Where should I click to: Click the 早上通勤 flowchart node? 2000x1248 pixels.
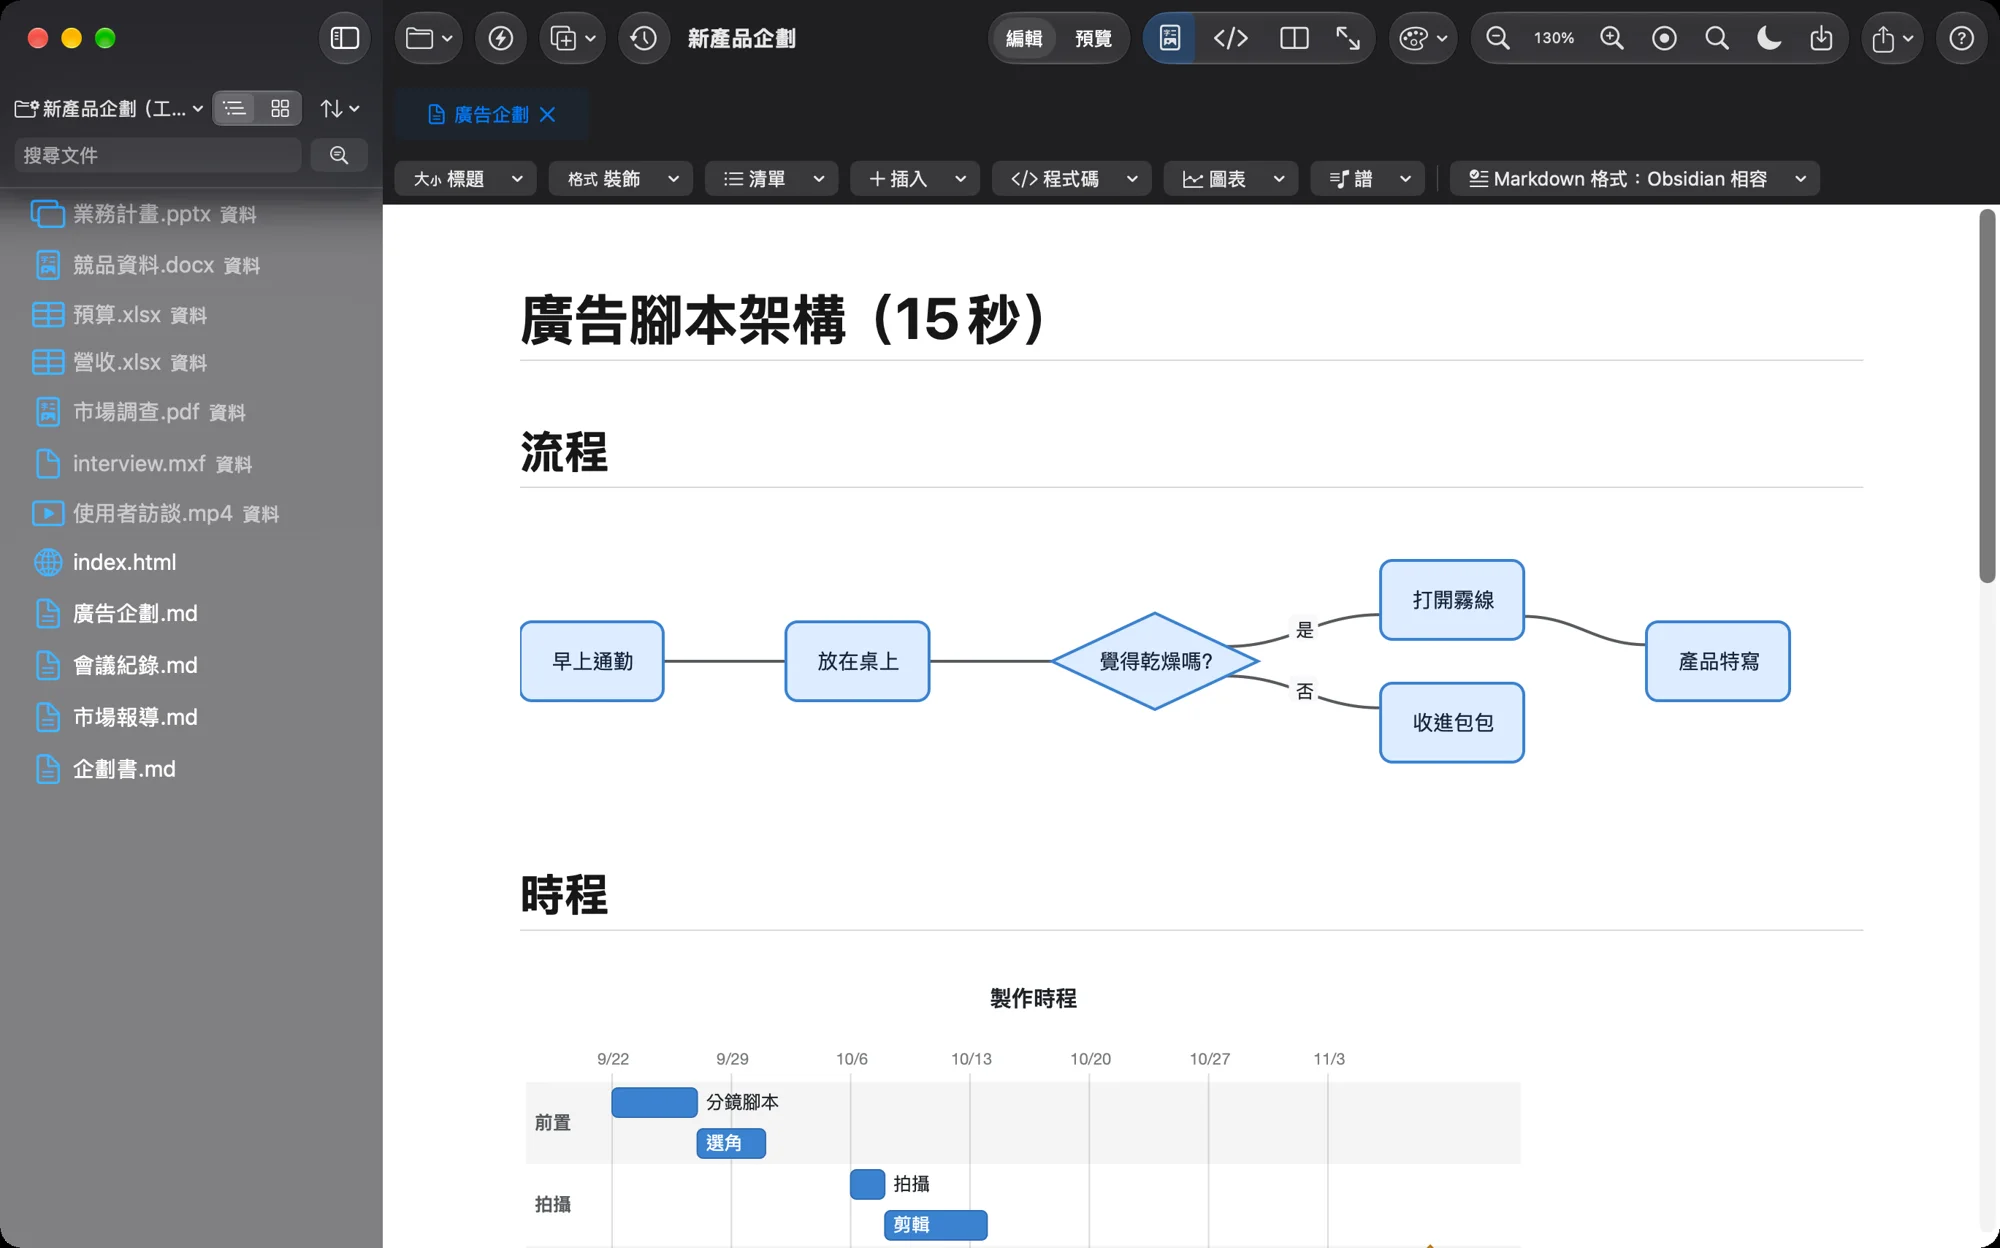tap(592, 661)
